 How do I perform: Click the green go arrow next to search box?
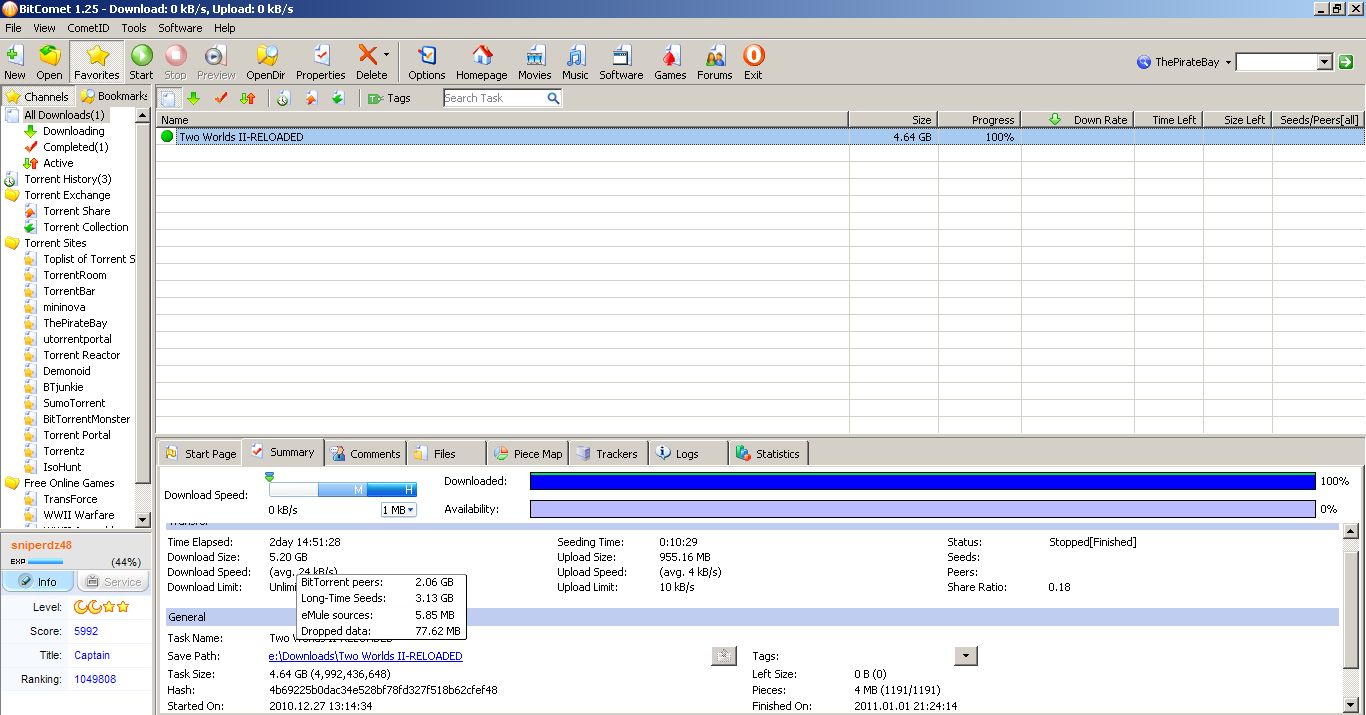click(1346, 62)
